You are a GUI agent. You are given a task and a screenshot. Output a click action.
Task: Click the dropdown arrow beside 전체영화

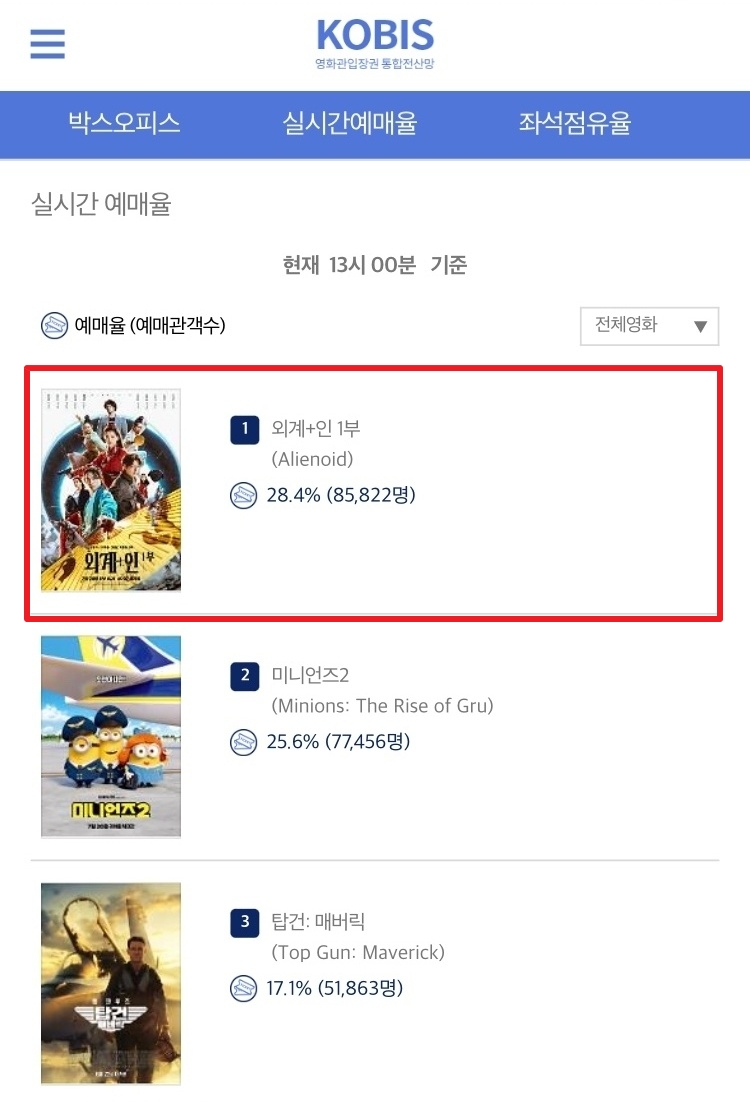point(700,326)
